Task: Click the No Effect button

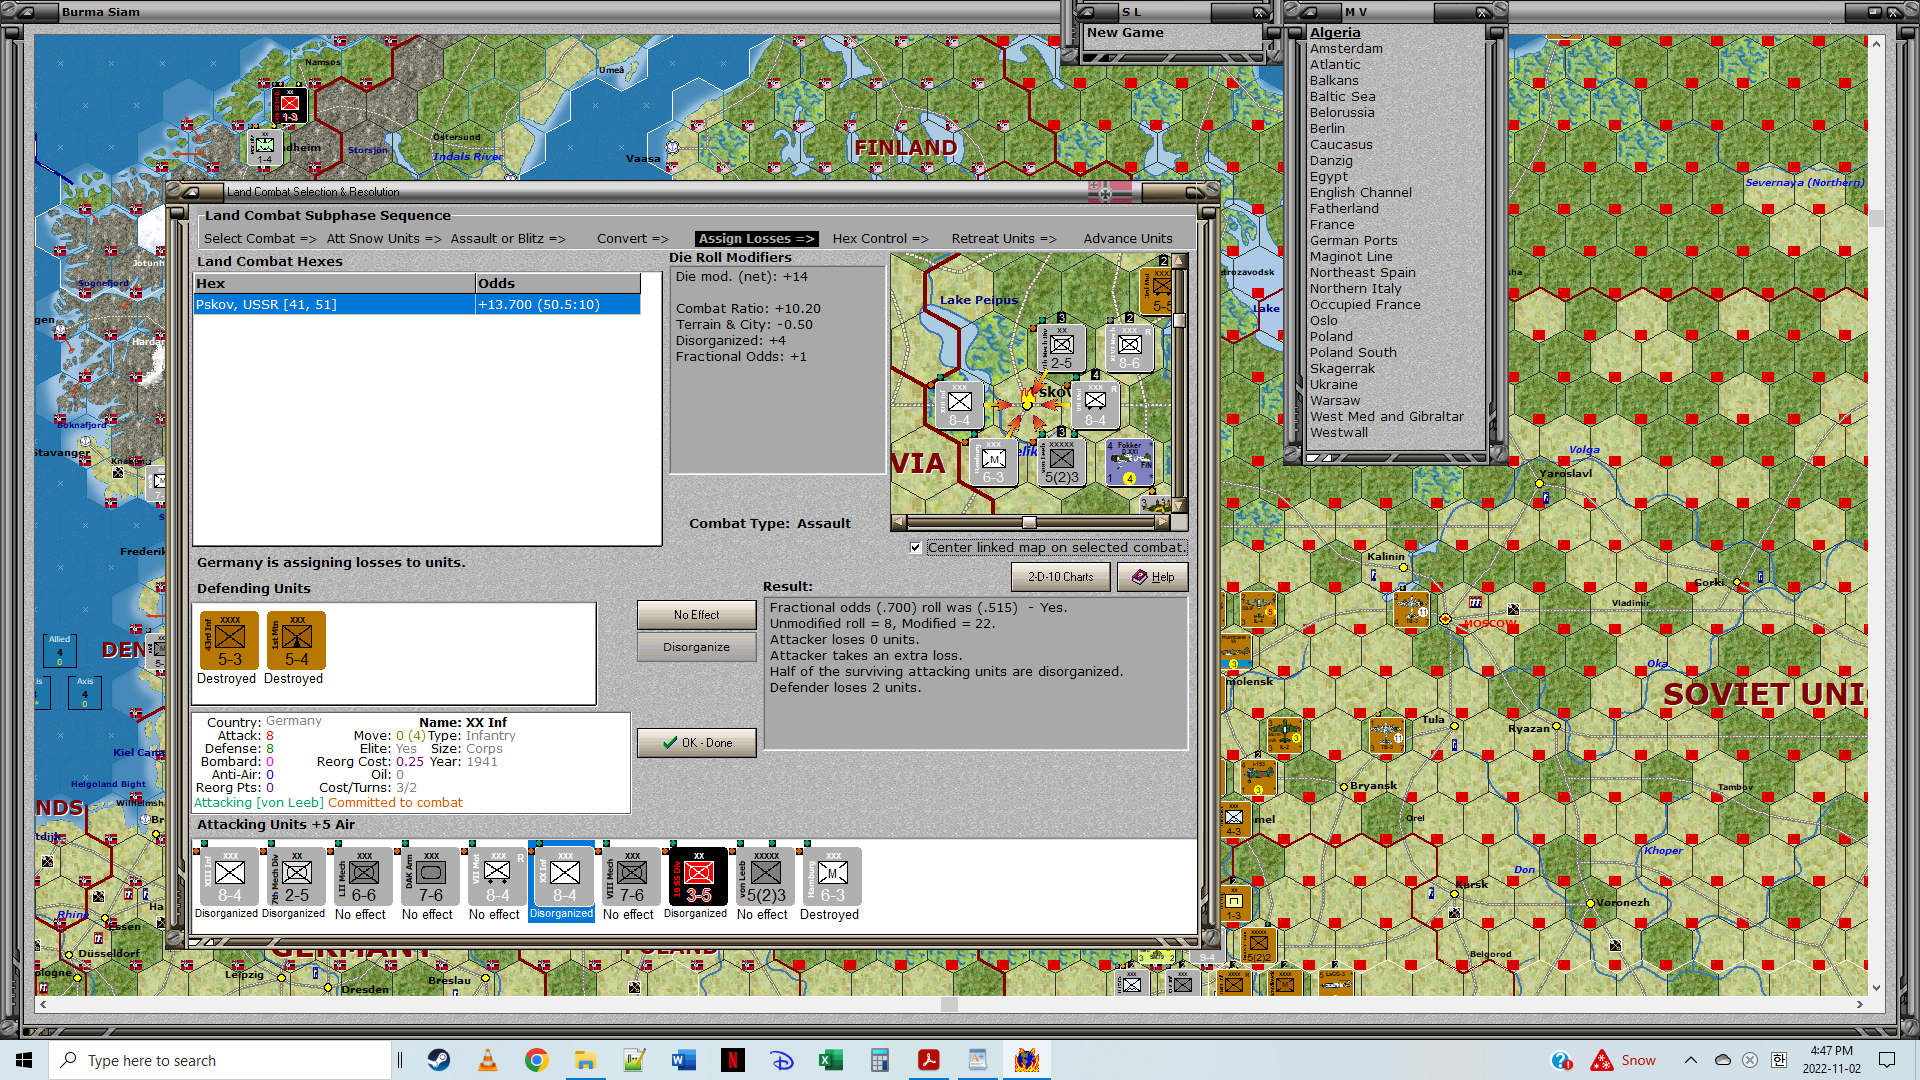Action: (x=696, y=615)
